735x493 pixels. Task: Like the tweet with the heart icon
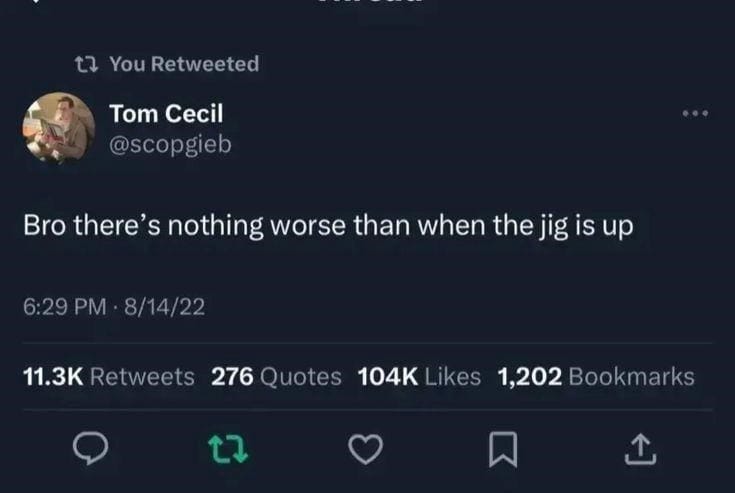point(366,449)
